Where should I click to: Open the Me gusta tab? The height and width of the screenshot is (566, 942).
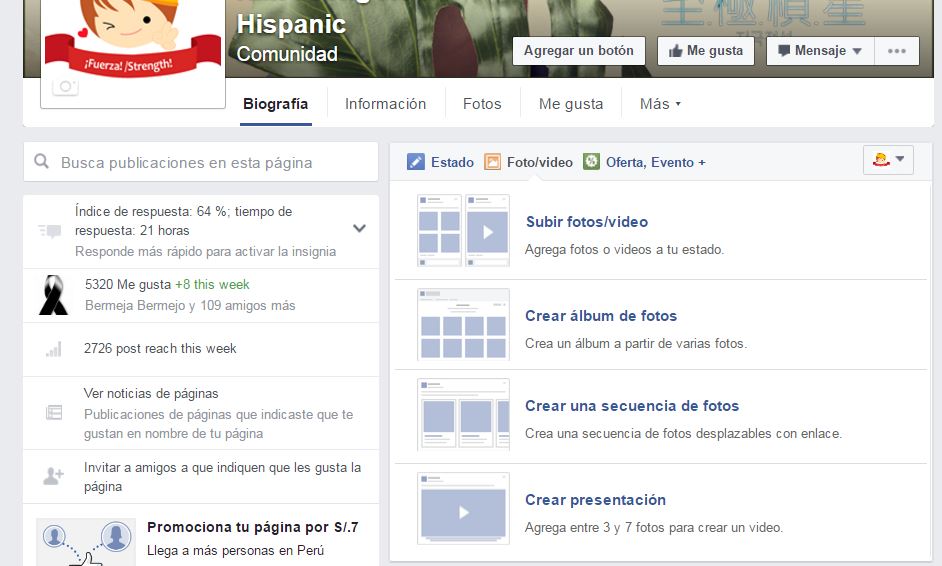[571, 104]
